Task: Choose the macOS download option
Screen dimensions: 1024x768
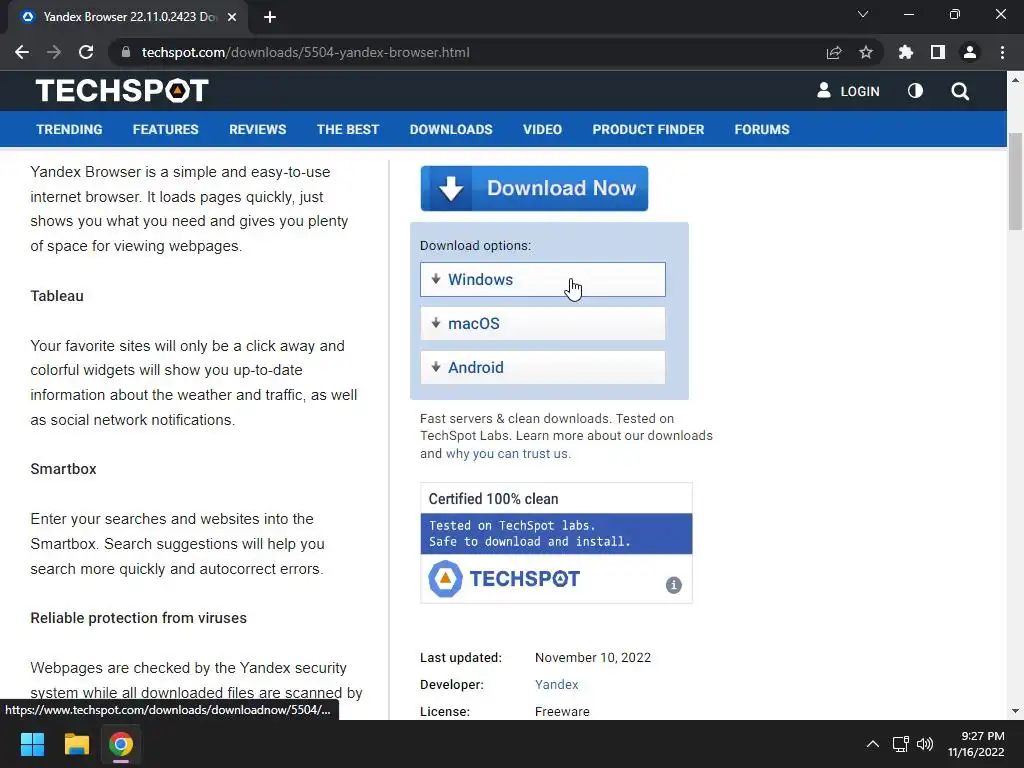Action: click(543, 323)
